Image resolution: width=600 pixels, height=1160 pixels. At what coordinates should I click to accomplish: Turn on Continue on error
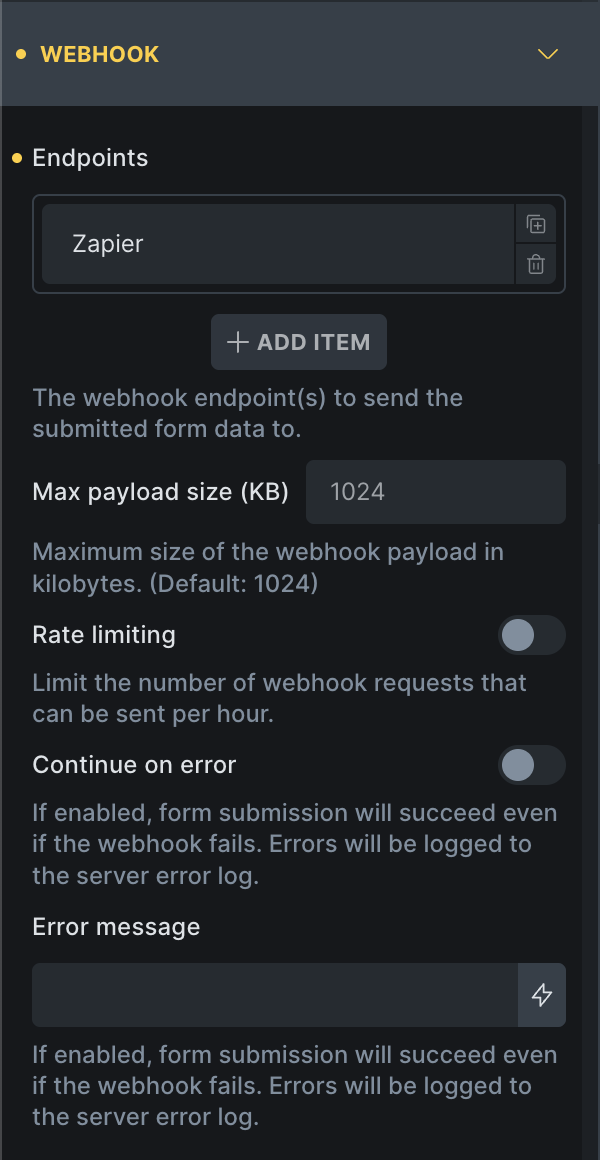click(531, 766)
